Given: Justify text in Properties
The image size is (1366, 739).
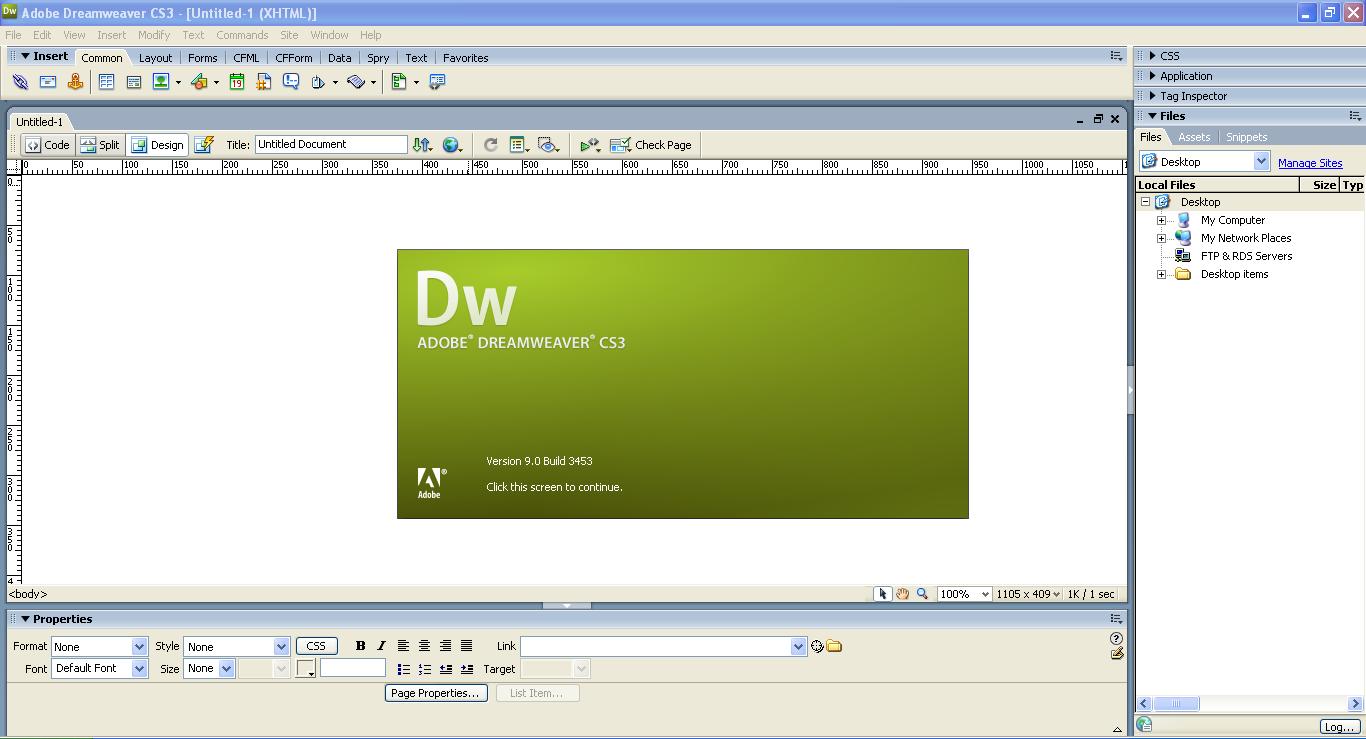Looking at the screenshot, I should pos(466,646).
